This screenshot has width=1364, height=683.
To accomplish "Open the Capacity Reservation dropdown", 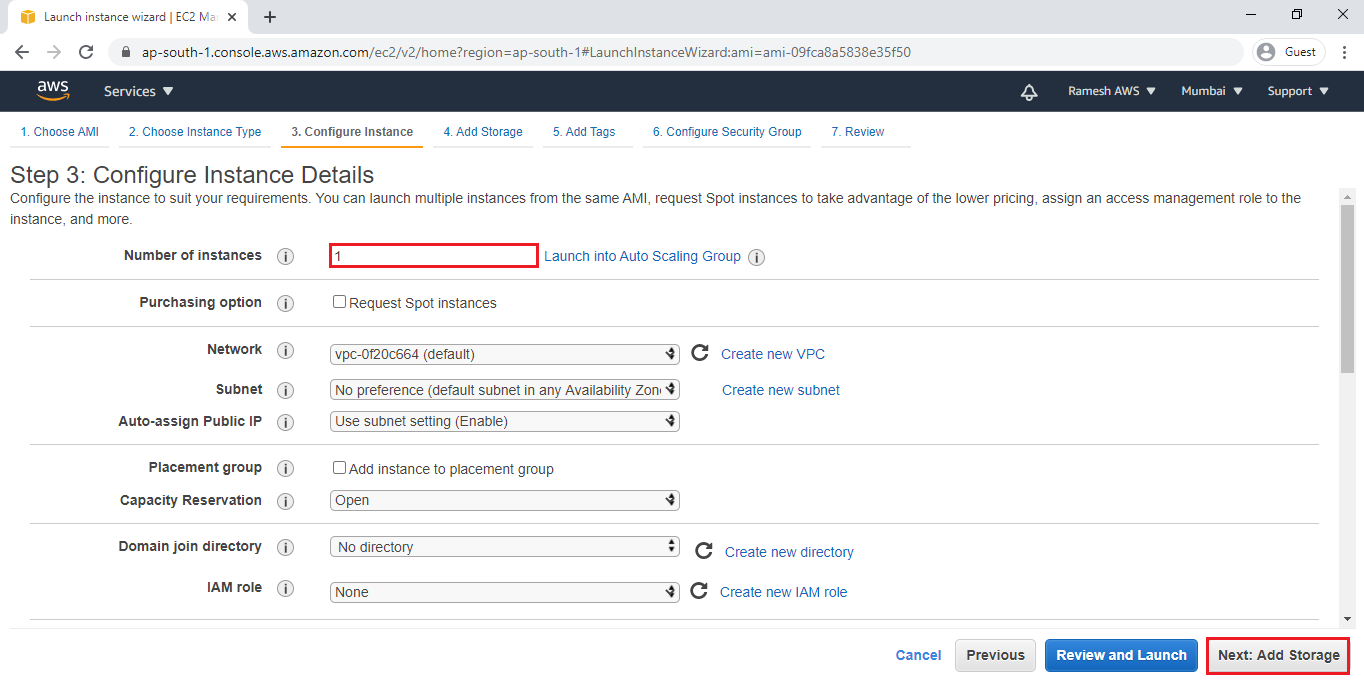I will tap(505, 500).
